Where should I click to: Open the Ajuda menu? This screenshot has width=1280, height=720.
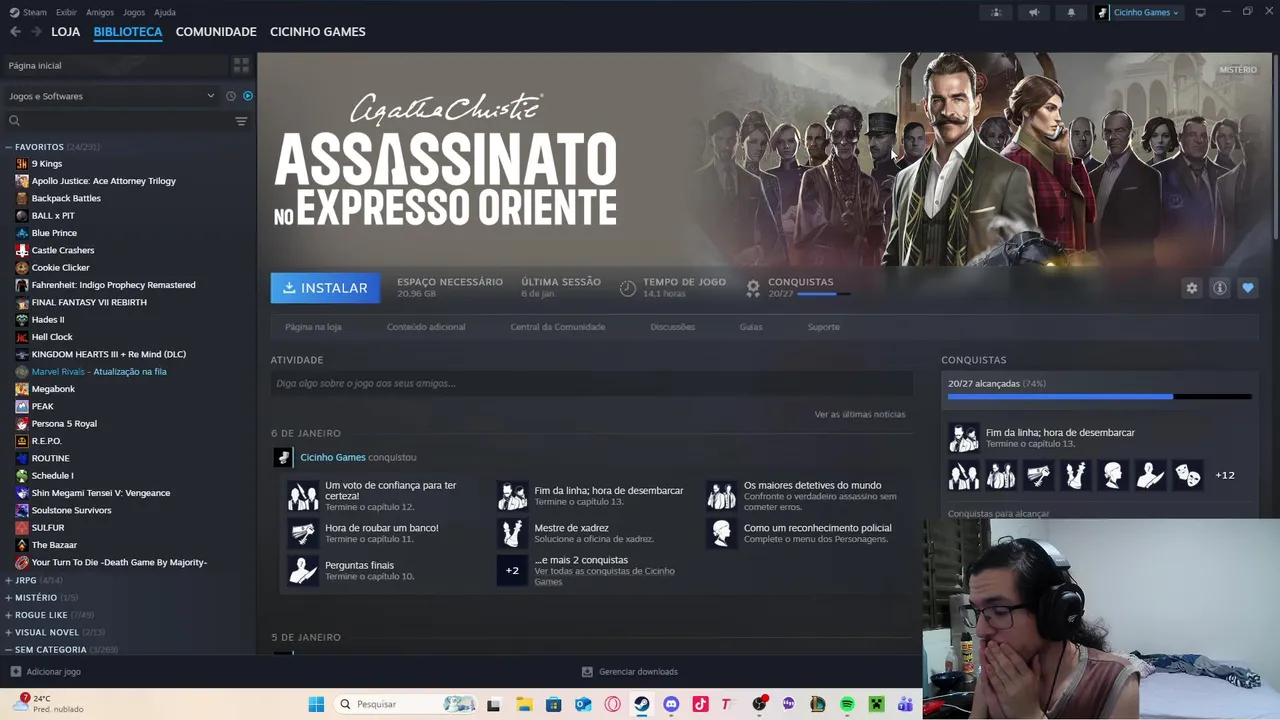click(165, 12)
